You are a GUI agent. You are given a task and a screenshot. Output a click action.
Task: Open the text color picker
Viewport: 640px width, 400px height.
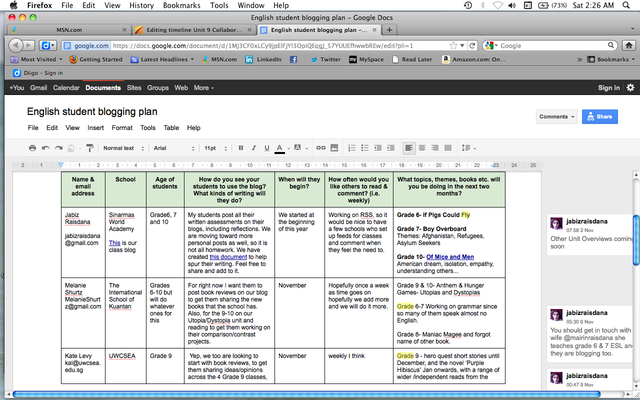click(x=280, y=148)
